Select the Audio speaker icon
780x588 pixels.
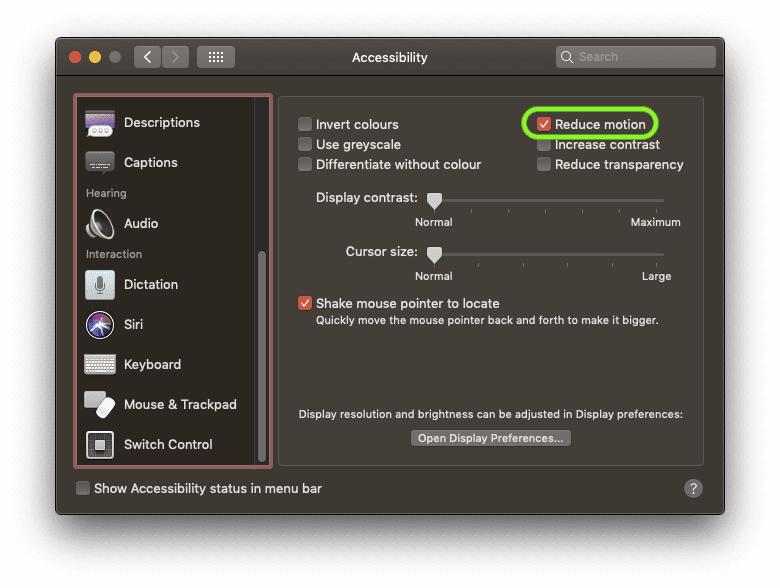click(x=100, y=224)
